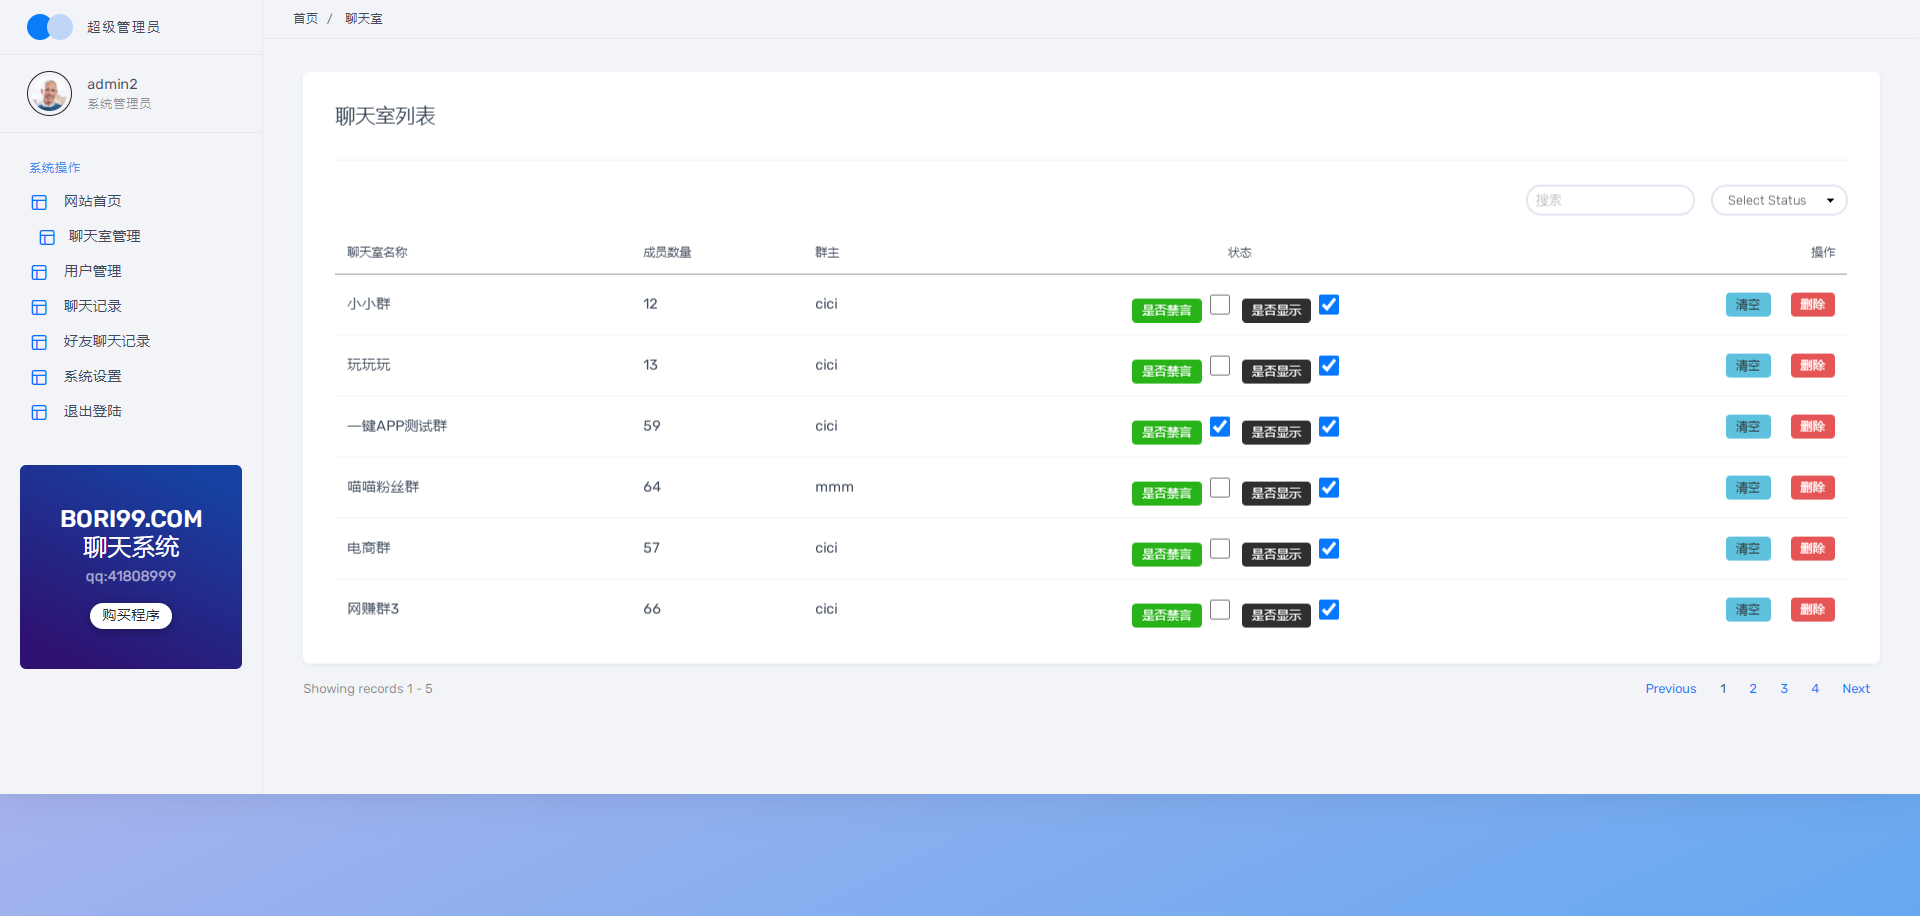Click the 喵喵粉丝群 room name
This screenshot has width=1920, height=916.
click(383, 487)
